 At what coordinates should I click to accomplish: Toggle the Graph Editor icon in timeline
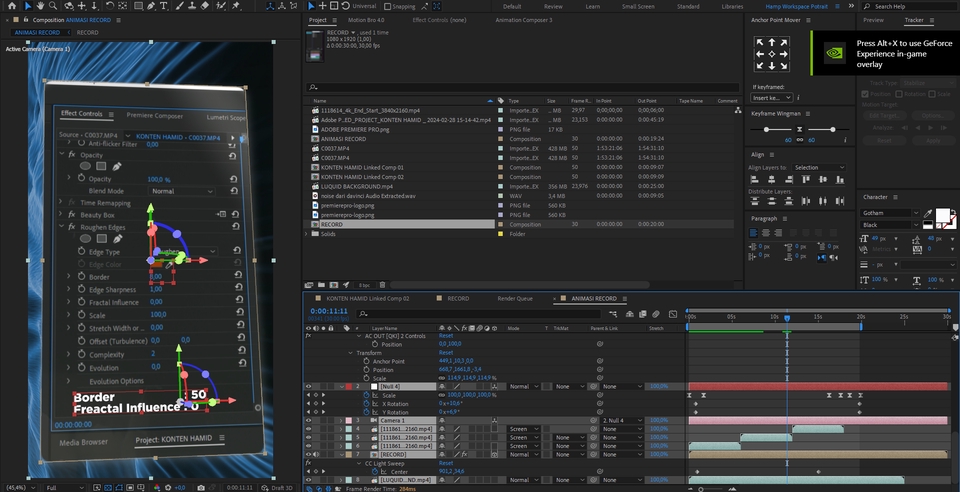coord(673,314)
